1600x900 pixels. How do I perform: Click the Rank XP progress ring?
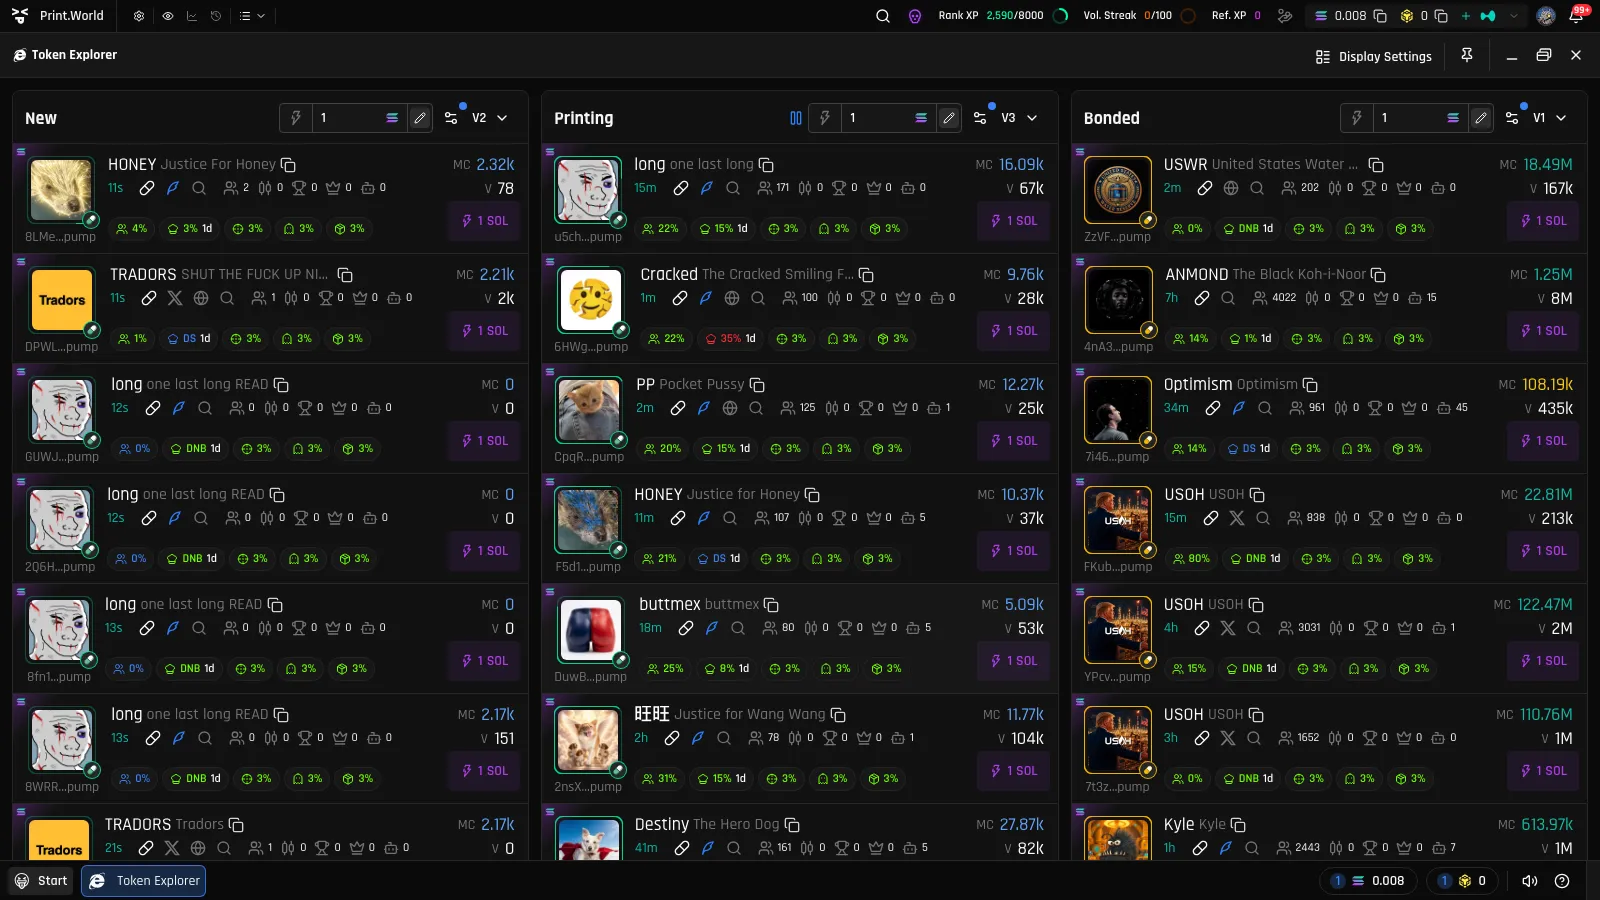point(1062,16)
